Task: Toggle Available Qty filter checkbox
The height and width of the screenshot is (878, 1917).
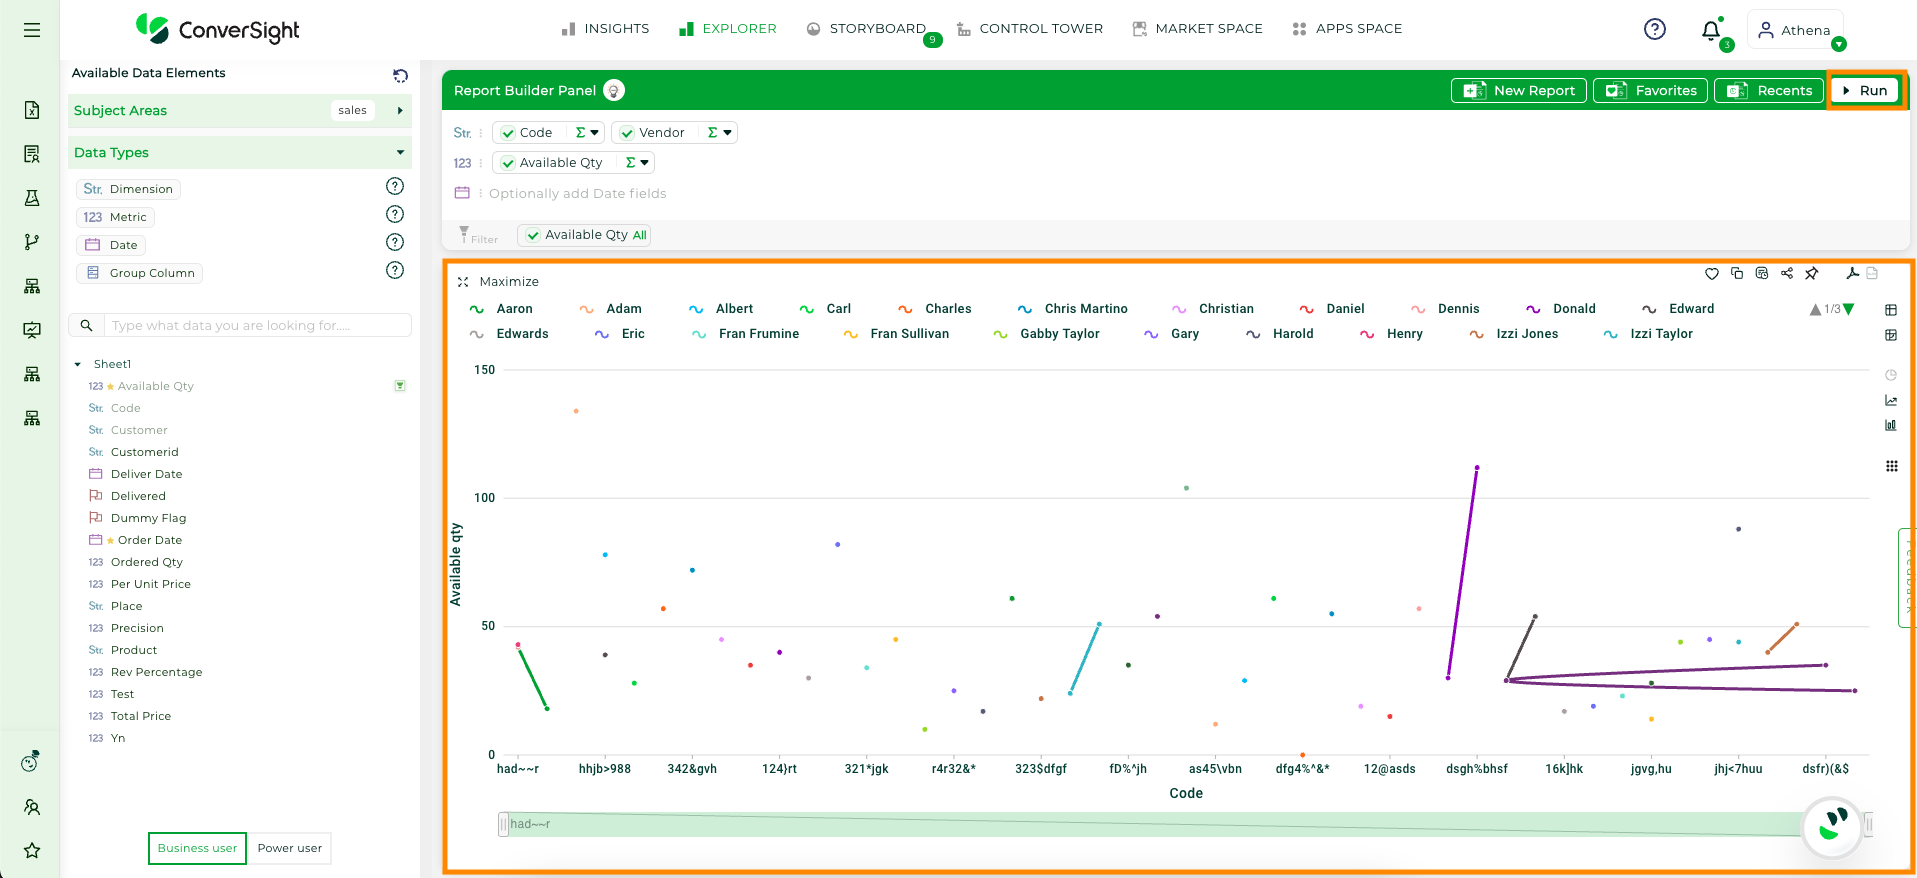Action: (533, 236)
